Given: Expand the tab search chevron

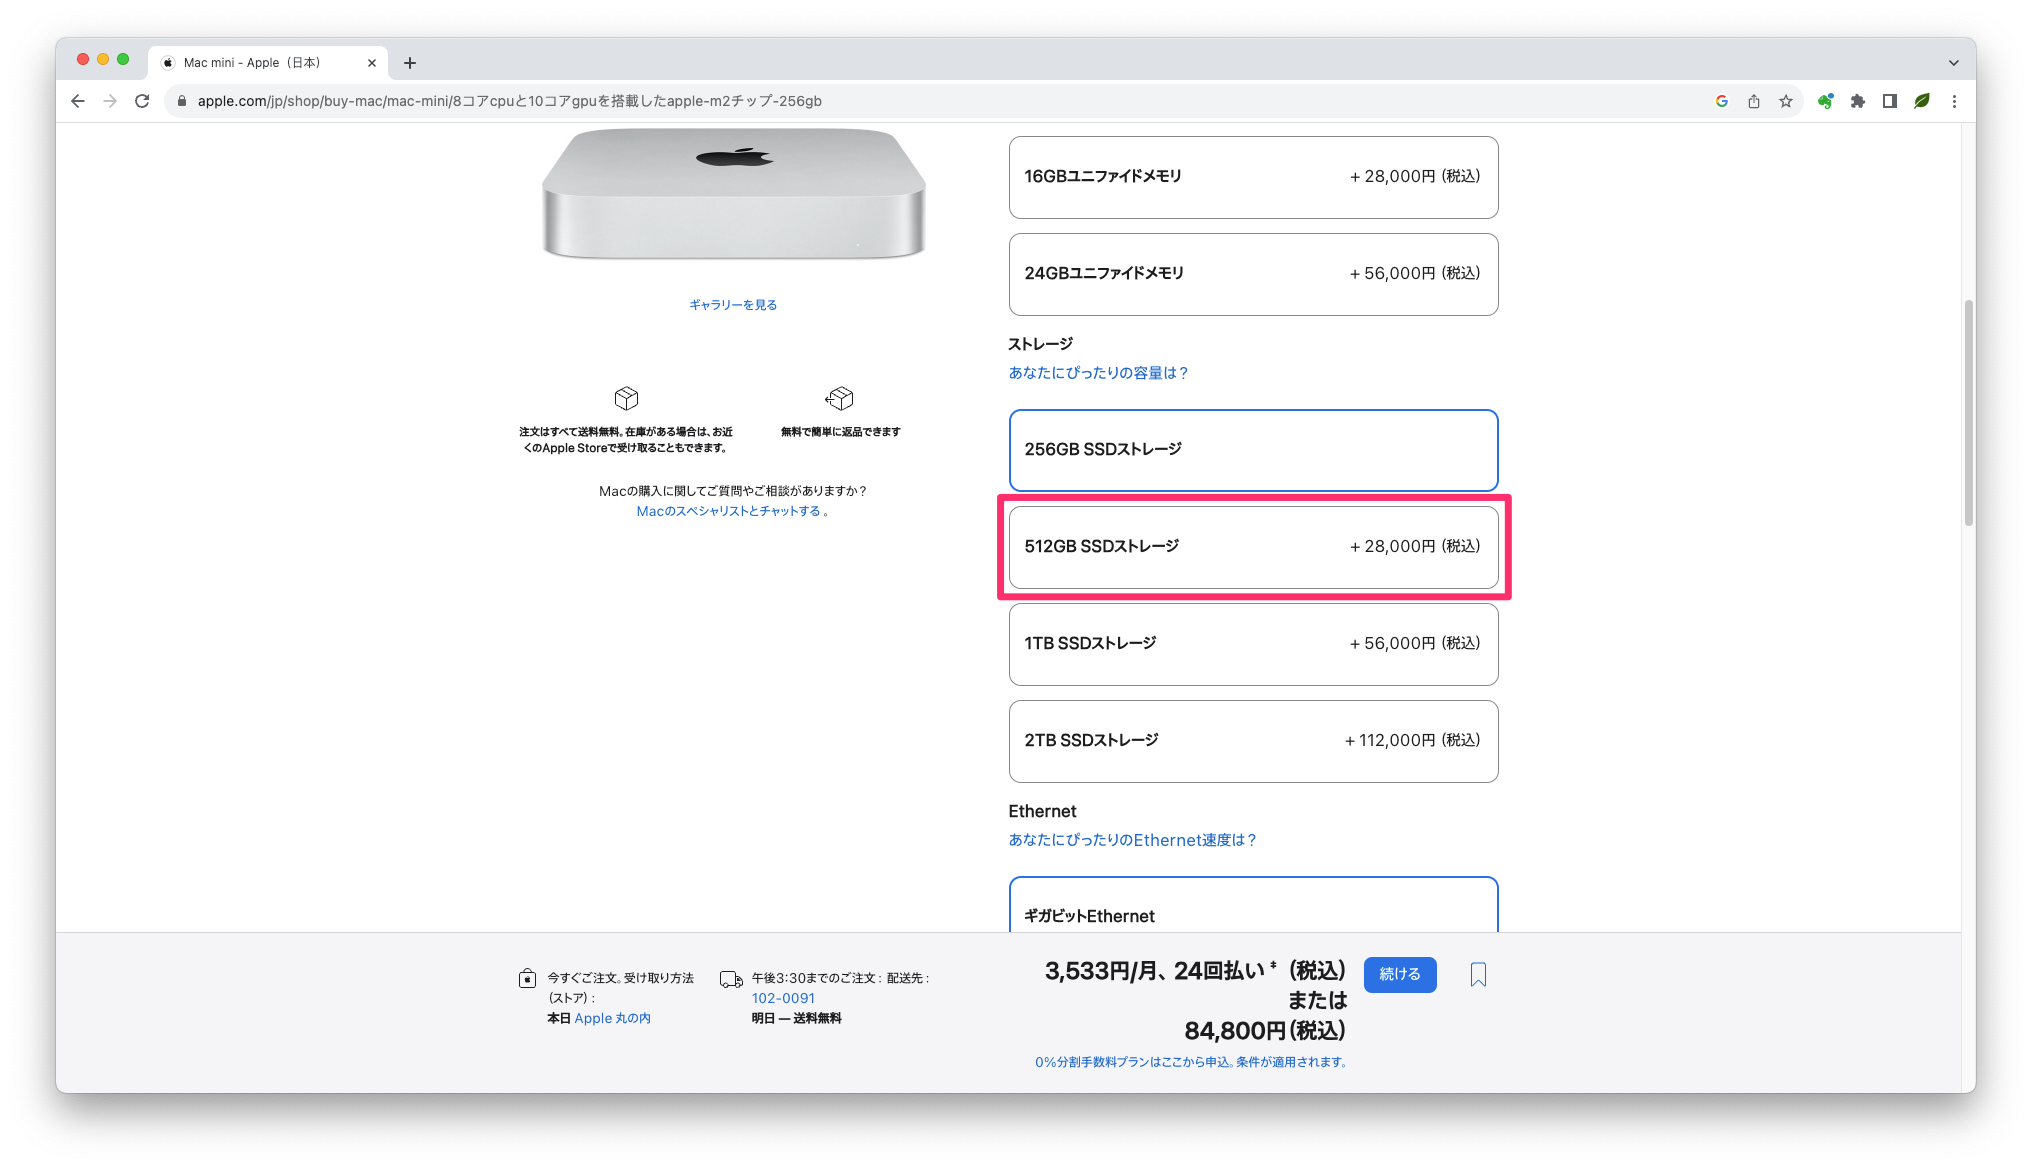Looking at the screenshot, I should pos(1953,63).
